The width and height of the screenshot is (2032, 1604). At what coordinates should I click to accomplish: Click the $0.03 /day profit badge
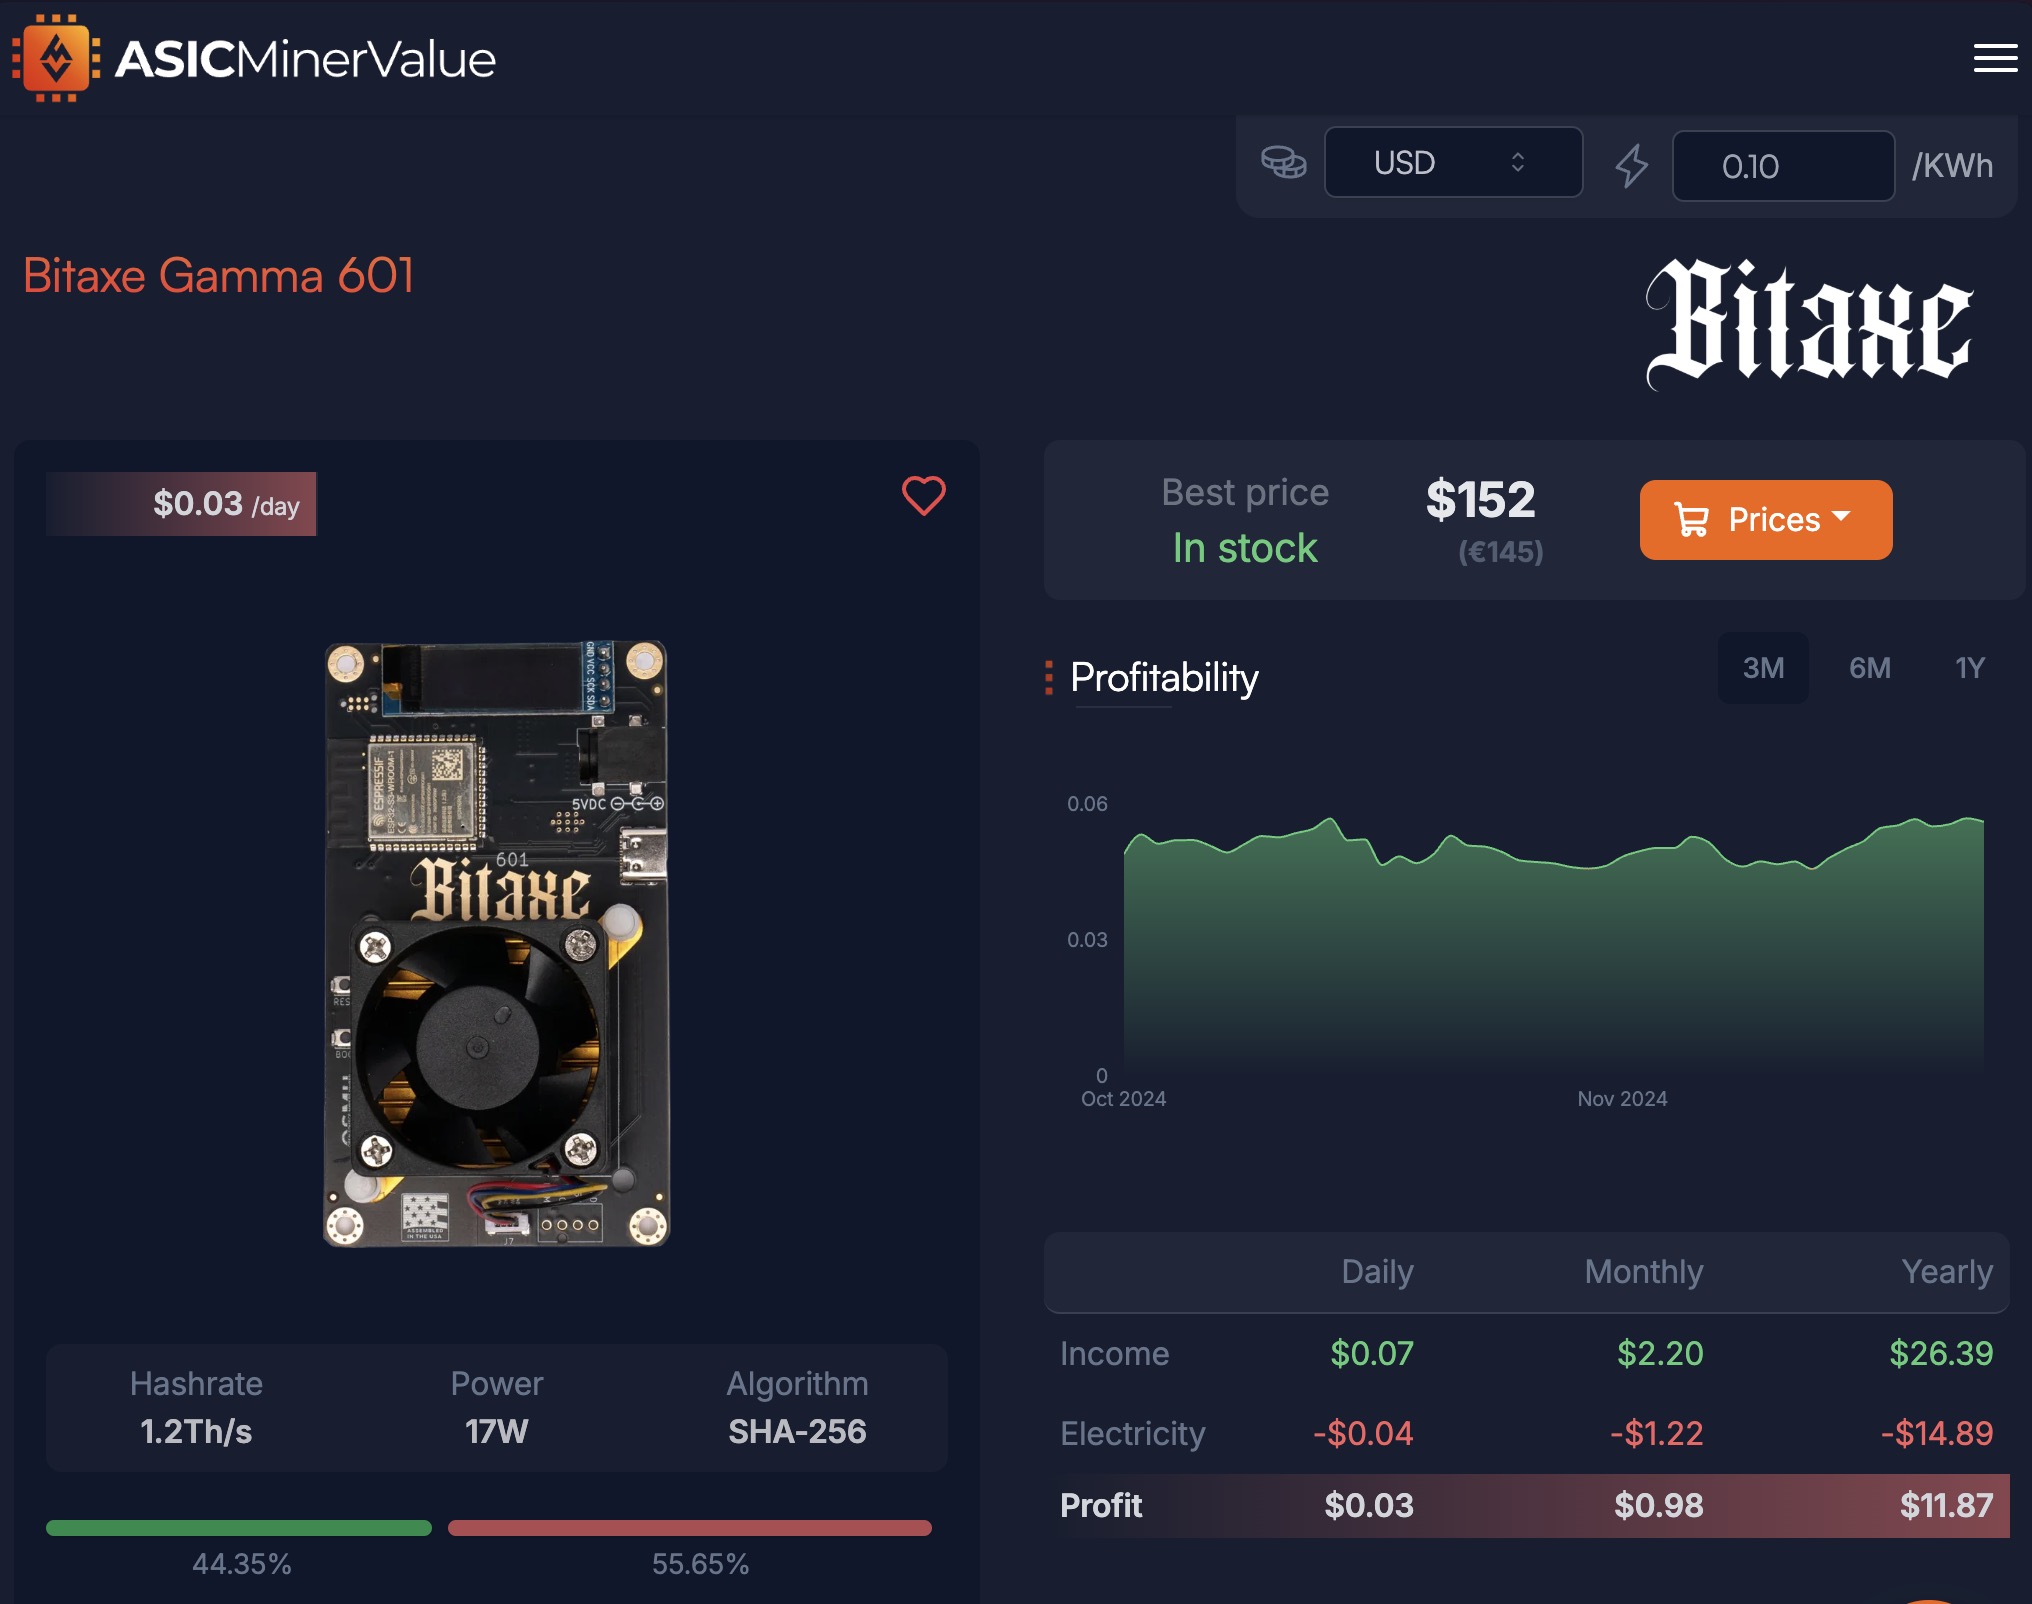181,504
